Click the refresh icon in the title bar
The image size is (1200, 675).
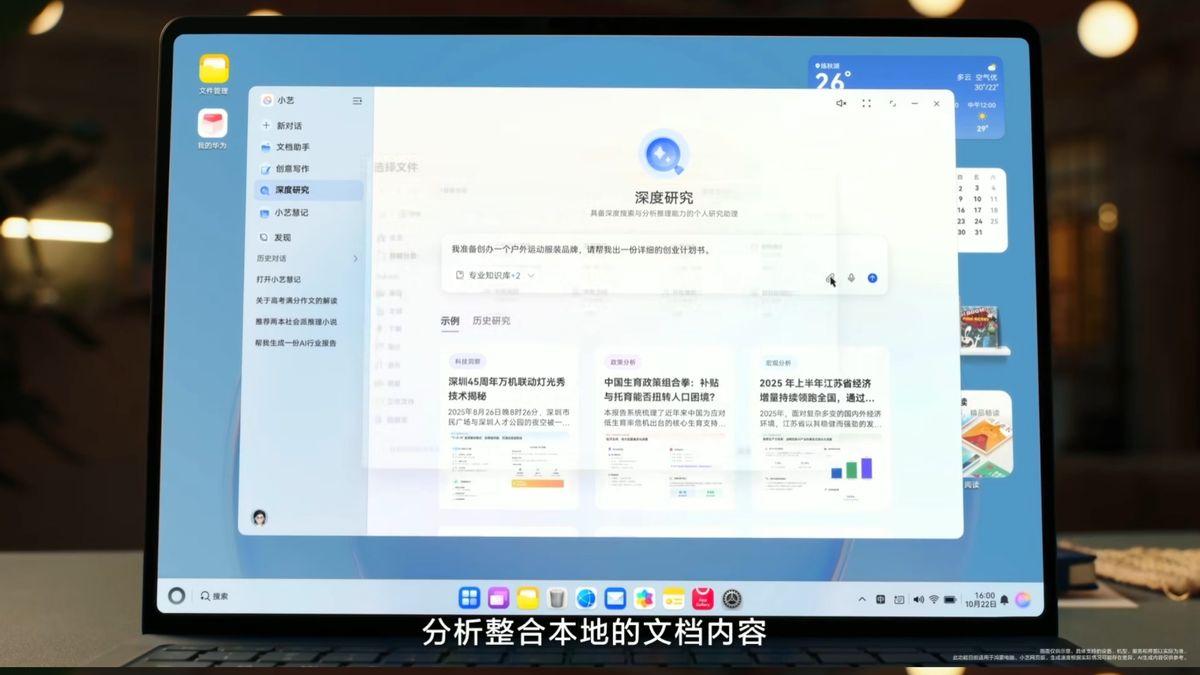[891, 103]
